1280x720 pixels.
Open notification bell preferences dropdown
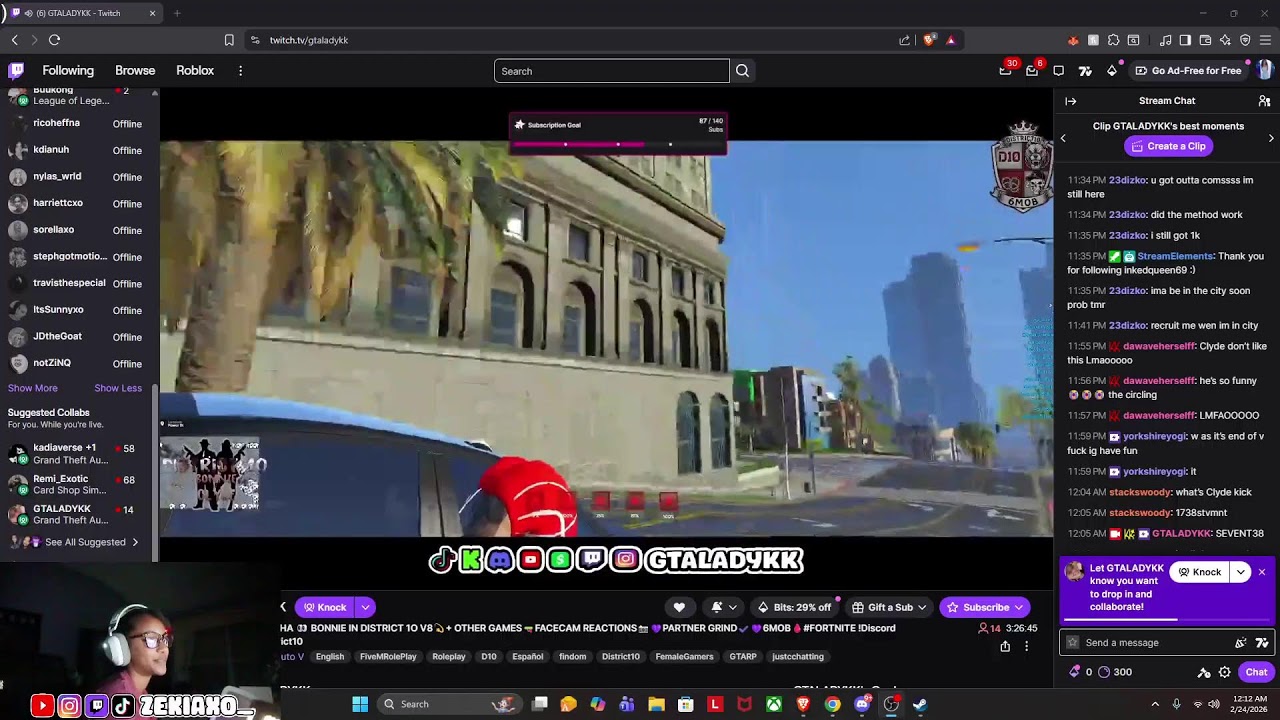(x=724, y=607)
